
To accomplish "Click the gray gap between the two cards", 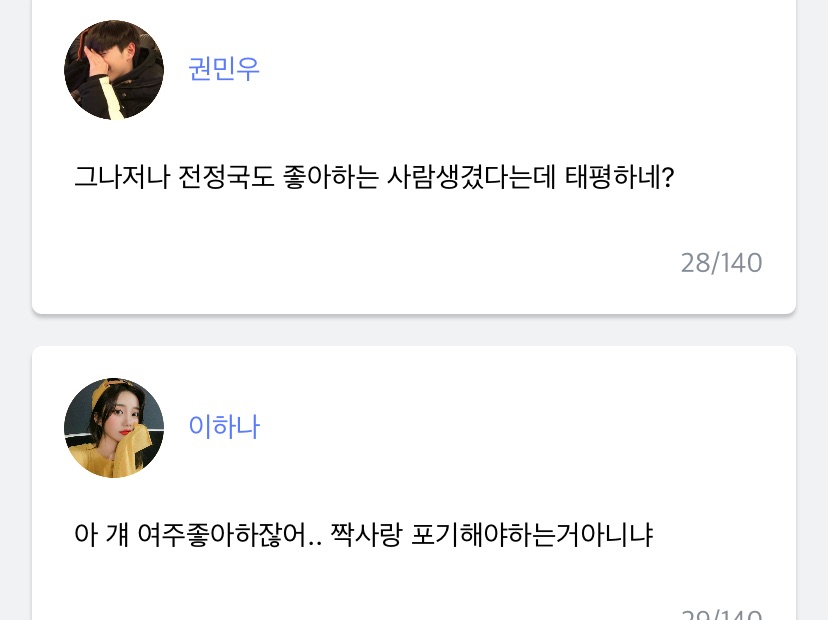I will tap(414, 331).
